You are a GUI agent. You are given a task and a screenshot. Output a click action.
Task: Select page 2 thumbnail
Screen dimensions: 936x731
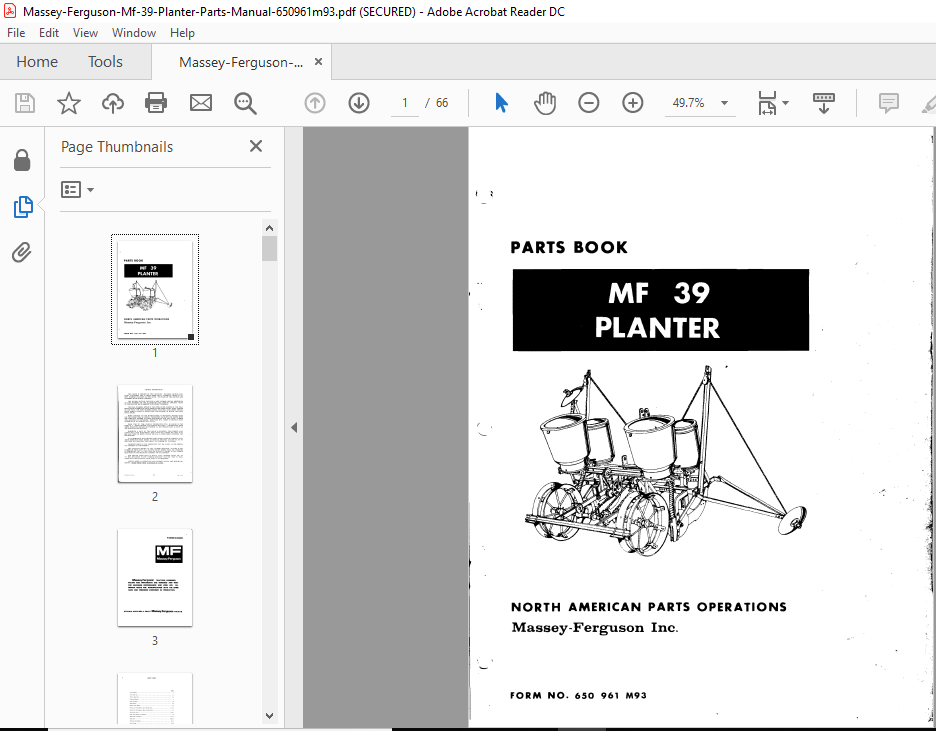155,434
